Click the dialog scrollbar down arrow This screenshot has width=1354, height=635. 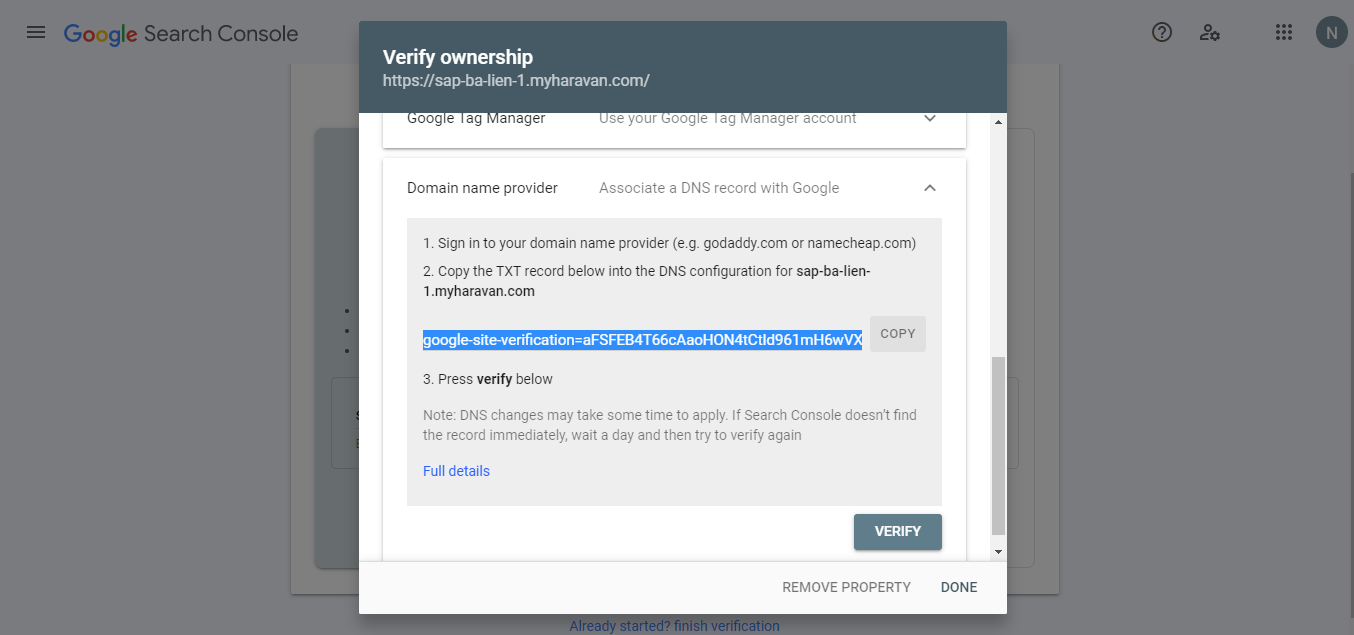coord(998,551)
